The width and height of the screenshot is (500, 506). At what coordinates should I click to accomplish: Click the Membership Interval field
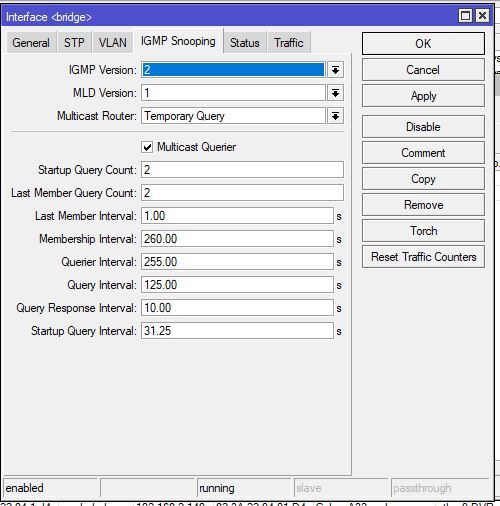237,239
